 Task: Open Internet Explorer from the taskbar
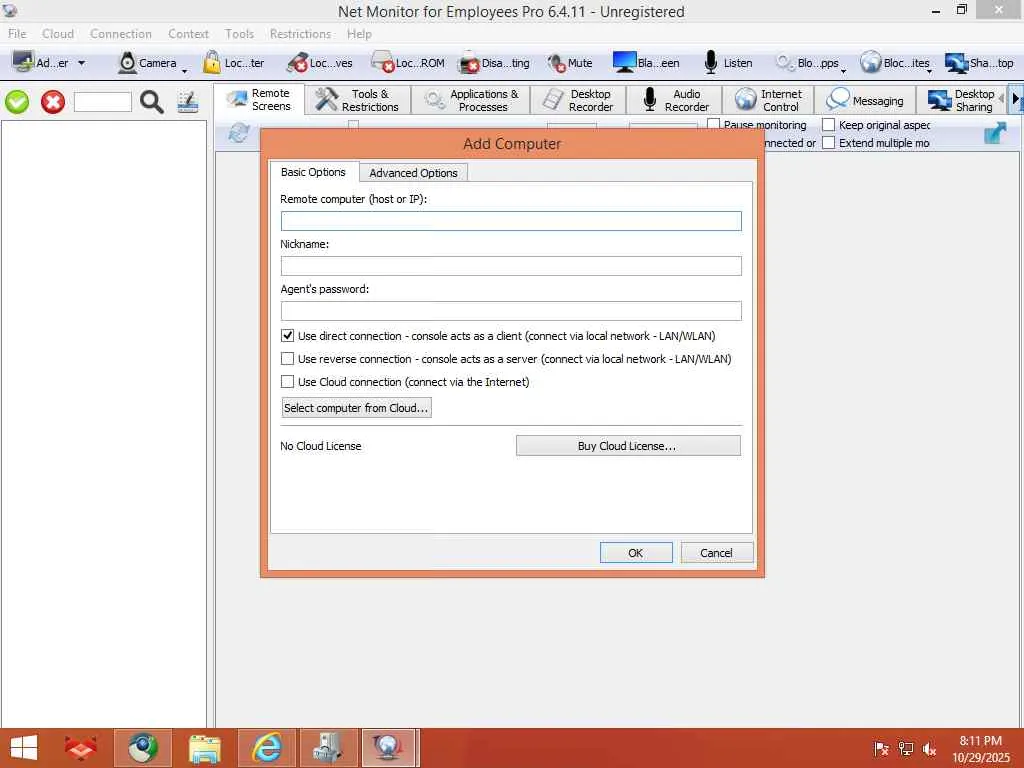(x=268, y=748)
